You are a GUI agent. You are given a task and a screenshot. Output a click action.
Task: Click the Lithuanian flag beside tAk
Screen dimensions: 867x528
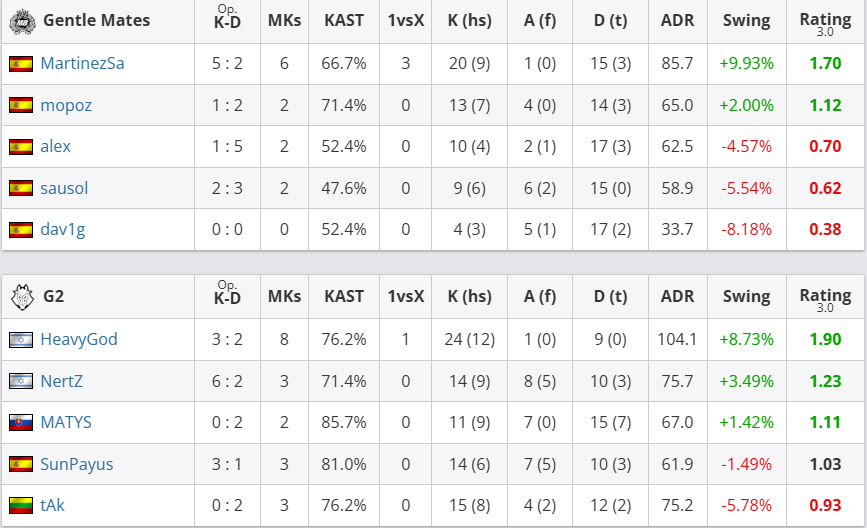(x=20, y=505)
